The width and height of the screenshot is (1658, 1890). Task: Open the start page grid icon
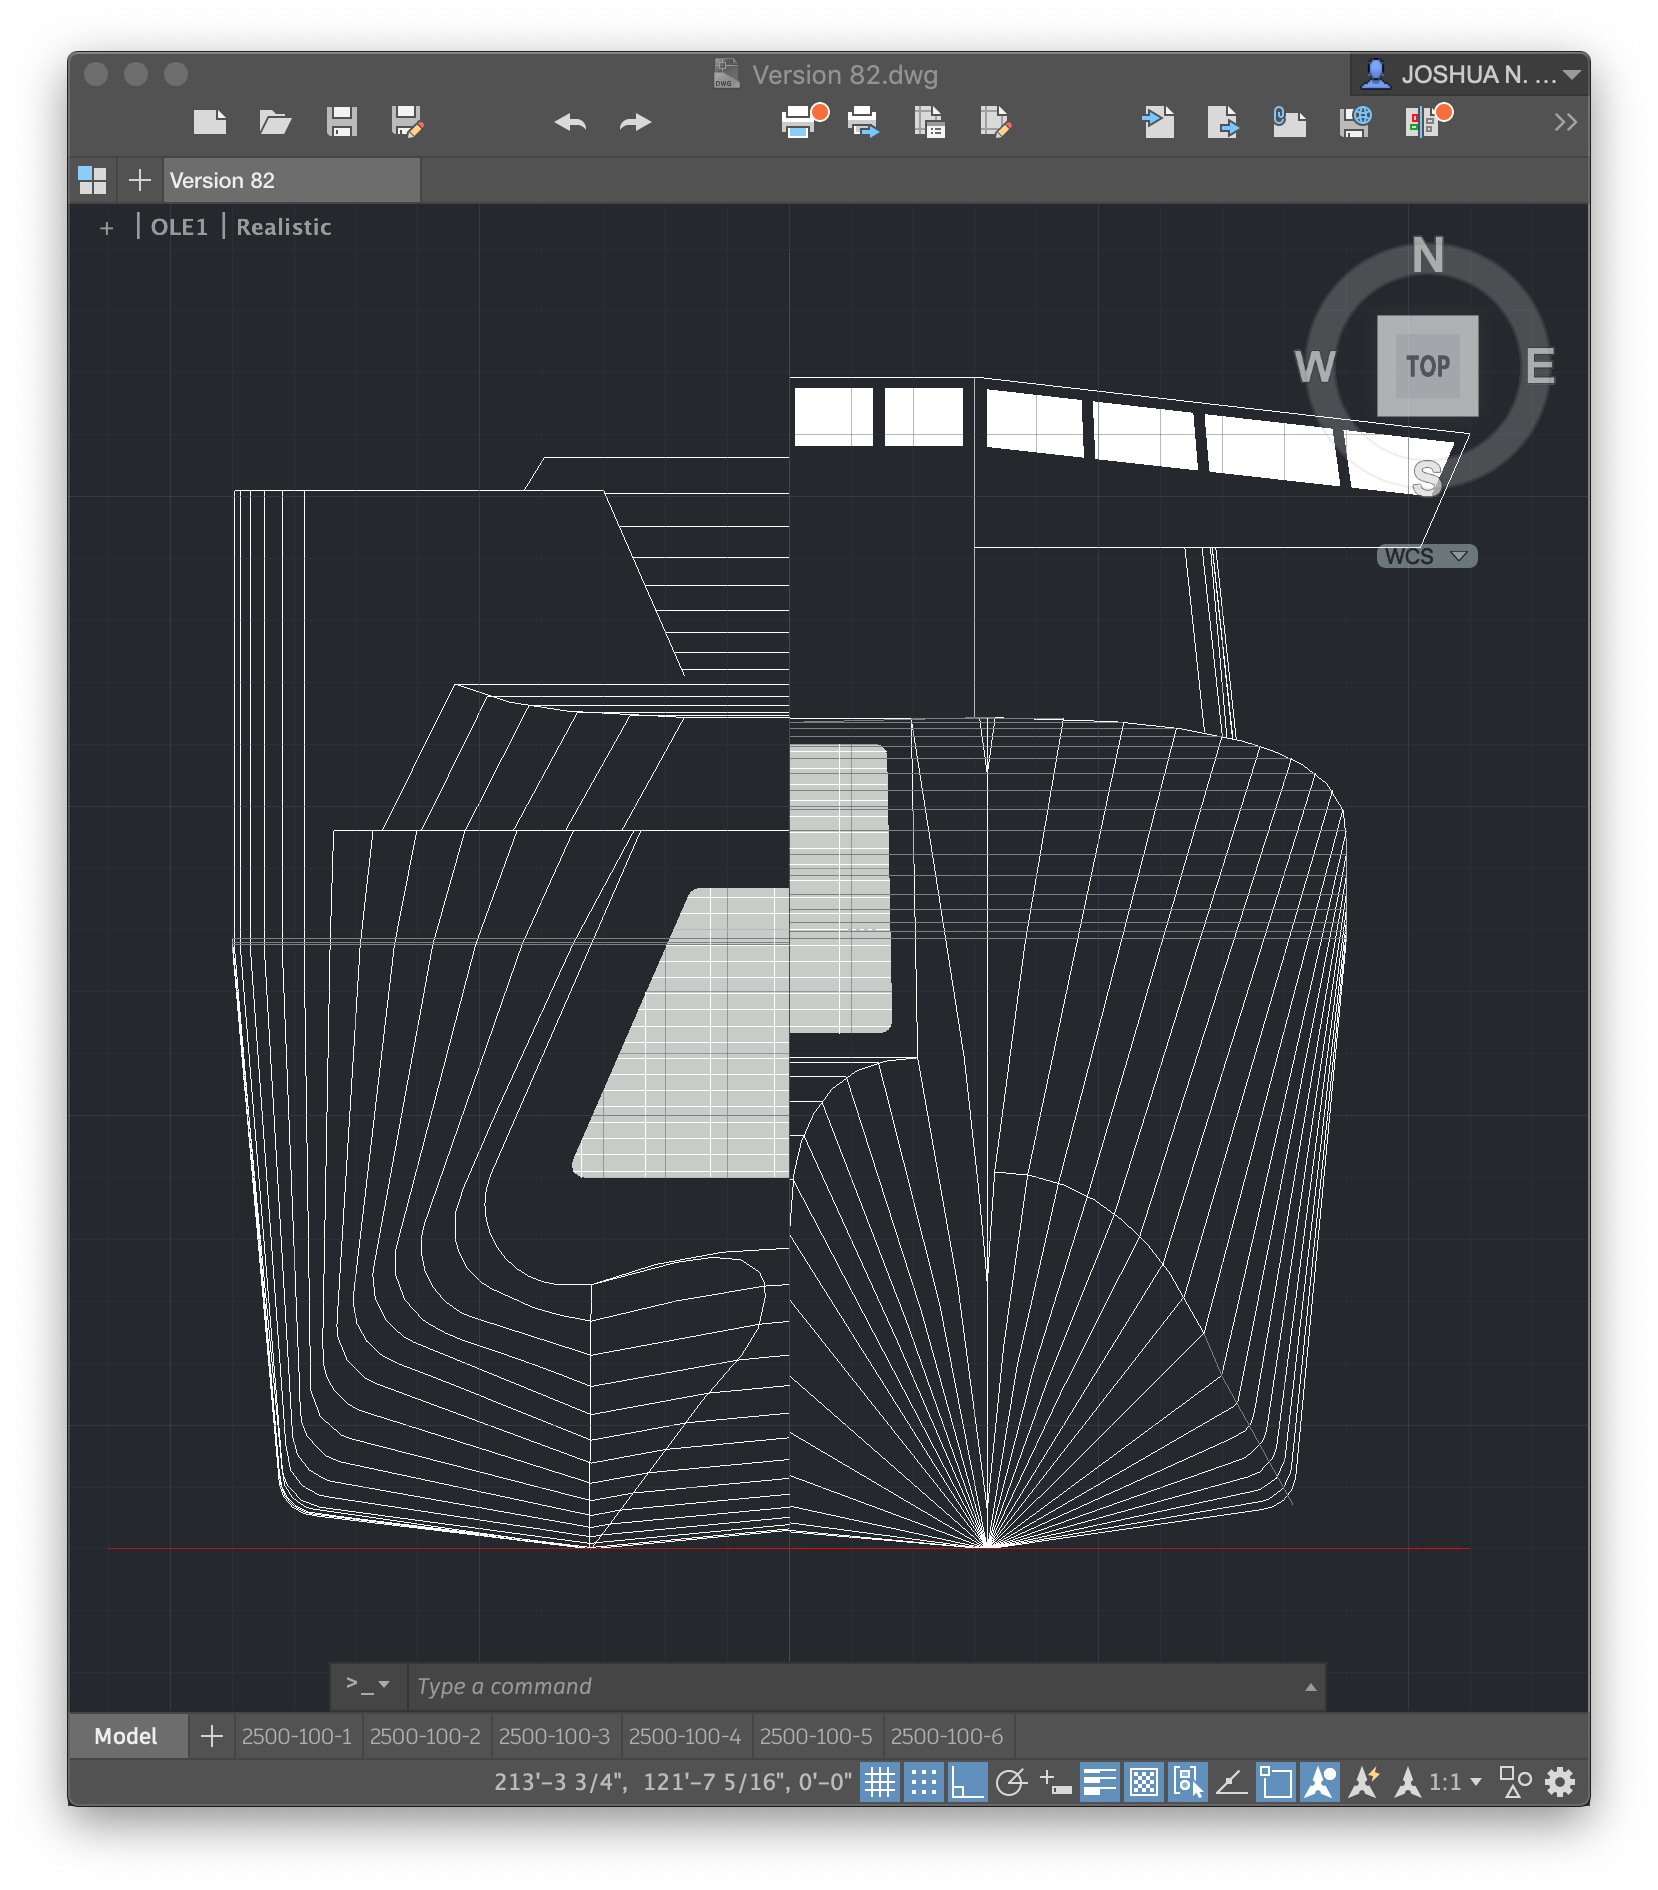[92, 180]
